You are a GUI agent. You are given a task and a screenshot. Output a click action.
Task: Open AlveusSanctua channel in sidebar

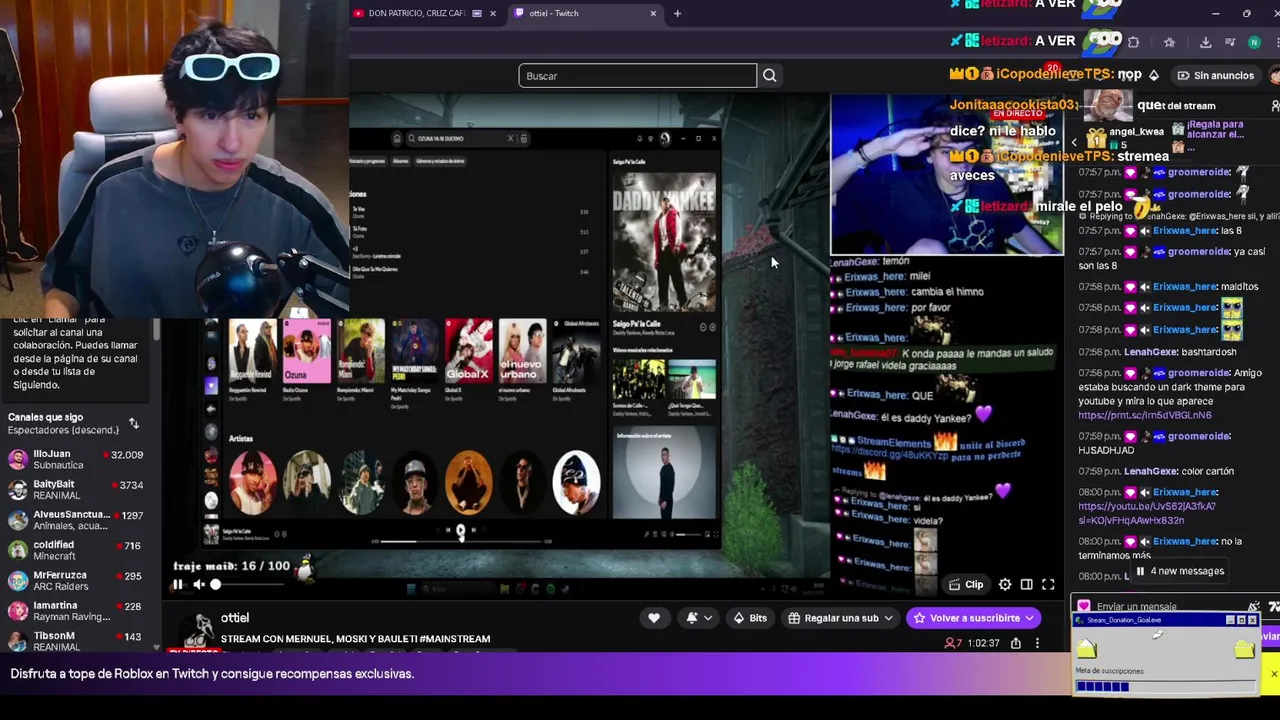(76, 520)
